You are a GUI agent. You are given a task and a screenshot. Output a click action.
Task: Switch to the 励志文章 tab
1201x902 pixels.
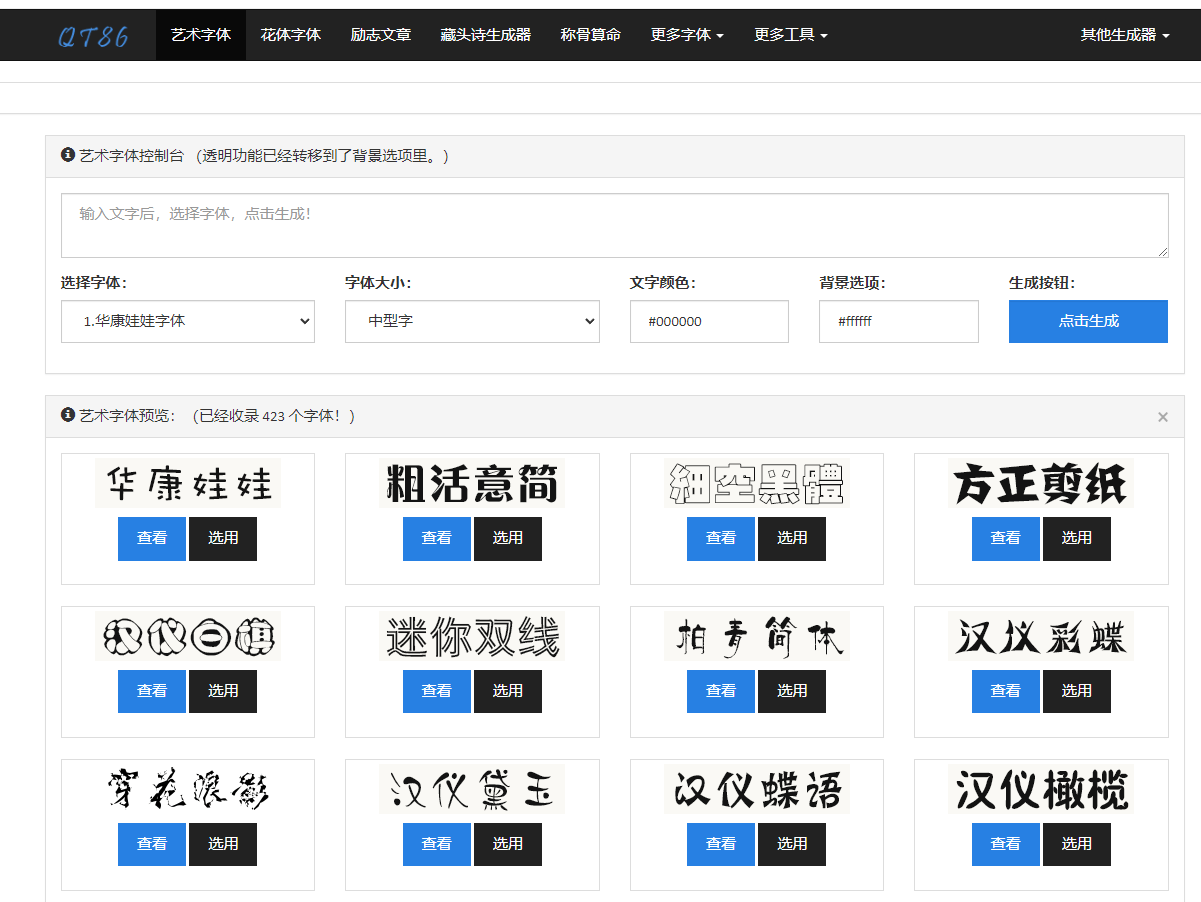click(x=381, y=34)
